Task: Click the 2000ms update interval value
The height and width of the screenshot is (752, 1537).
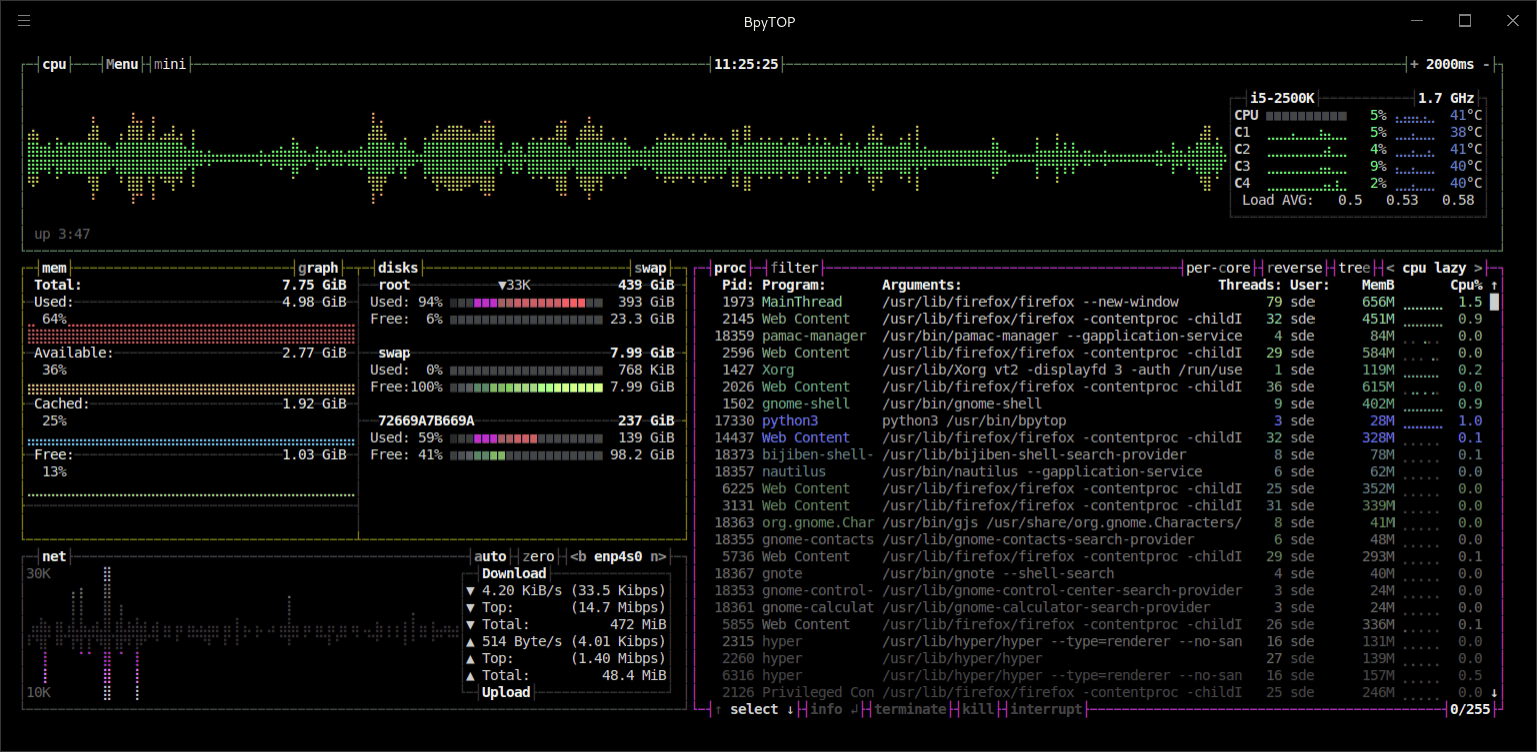Action: tap(1450, 64)
